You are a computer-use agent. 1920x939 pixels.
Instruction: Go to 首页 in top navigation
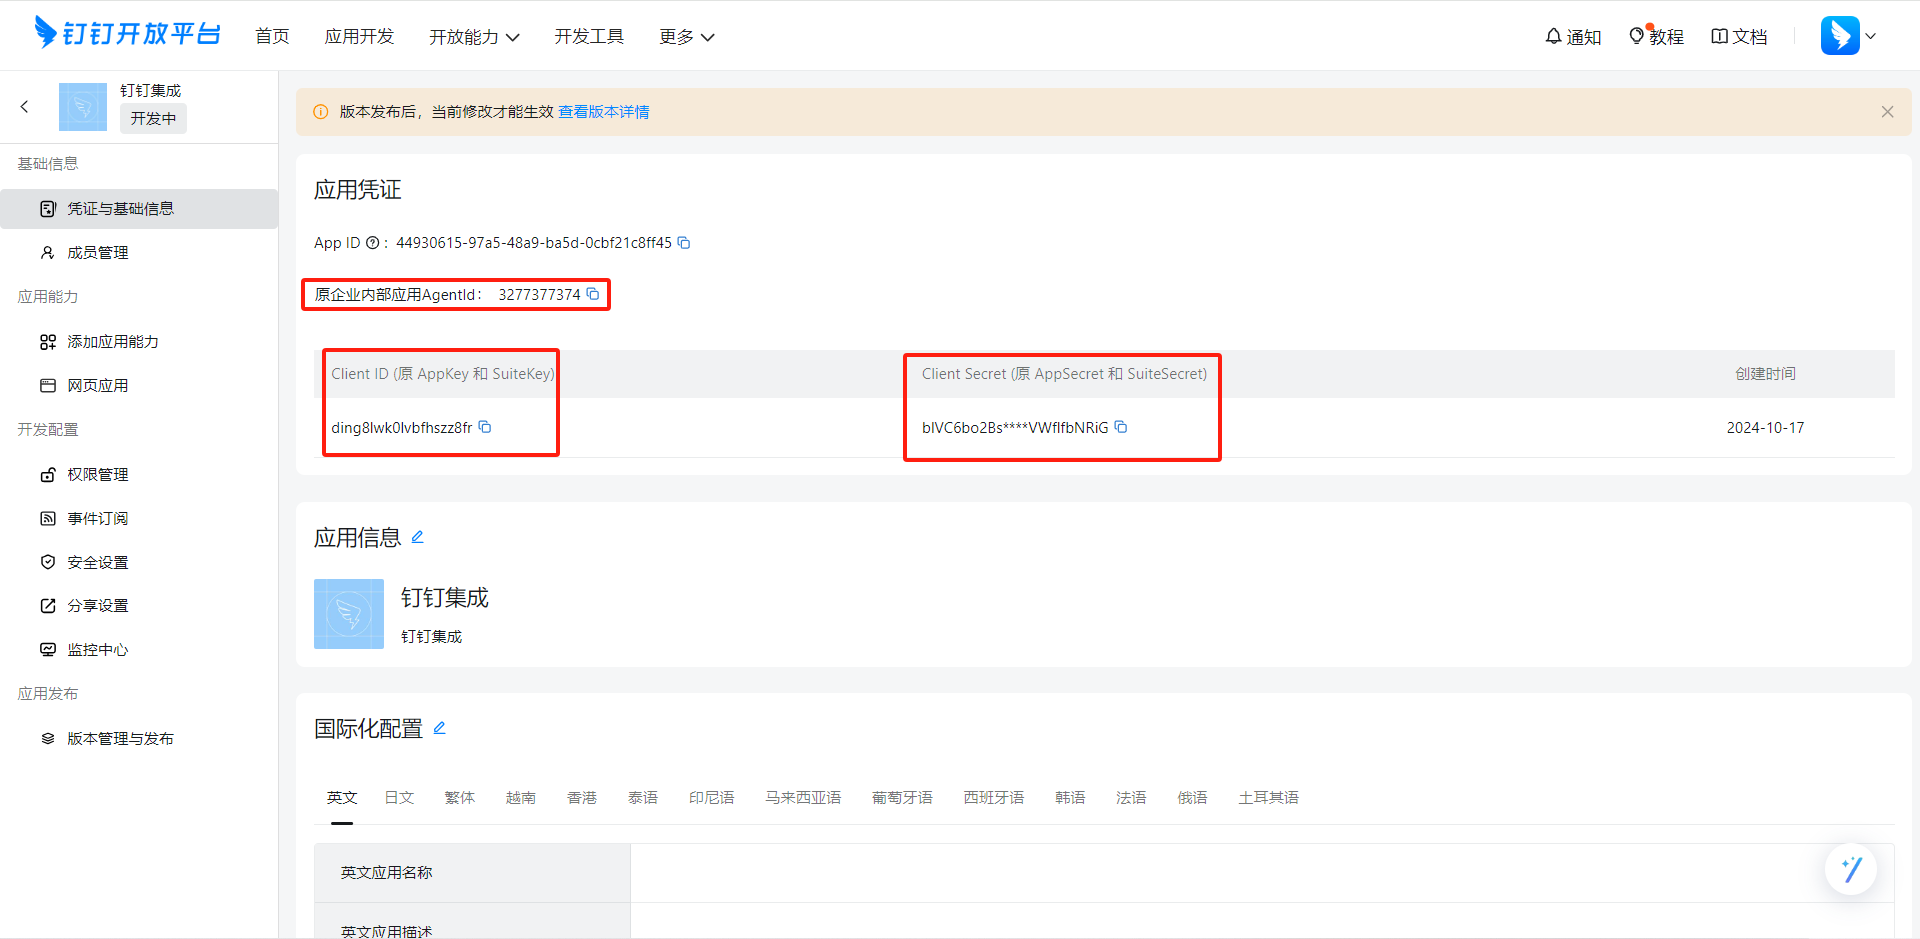coord(272,37)
